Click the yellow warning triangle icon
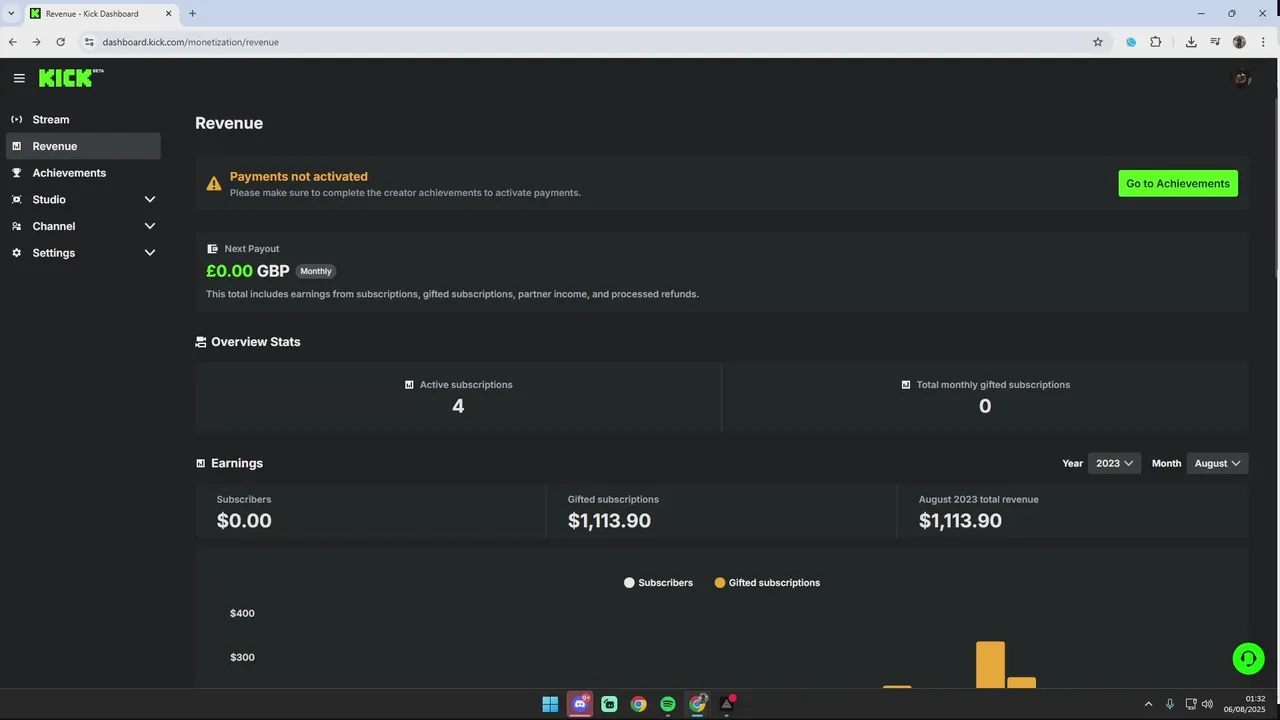1280x720 pixels. pyautogui.click(x=214, y=184)
